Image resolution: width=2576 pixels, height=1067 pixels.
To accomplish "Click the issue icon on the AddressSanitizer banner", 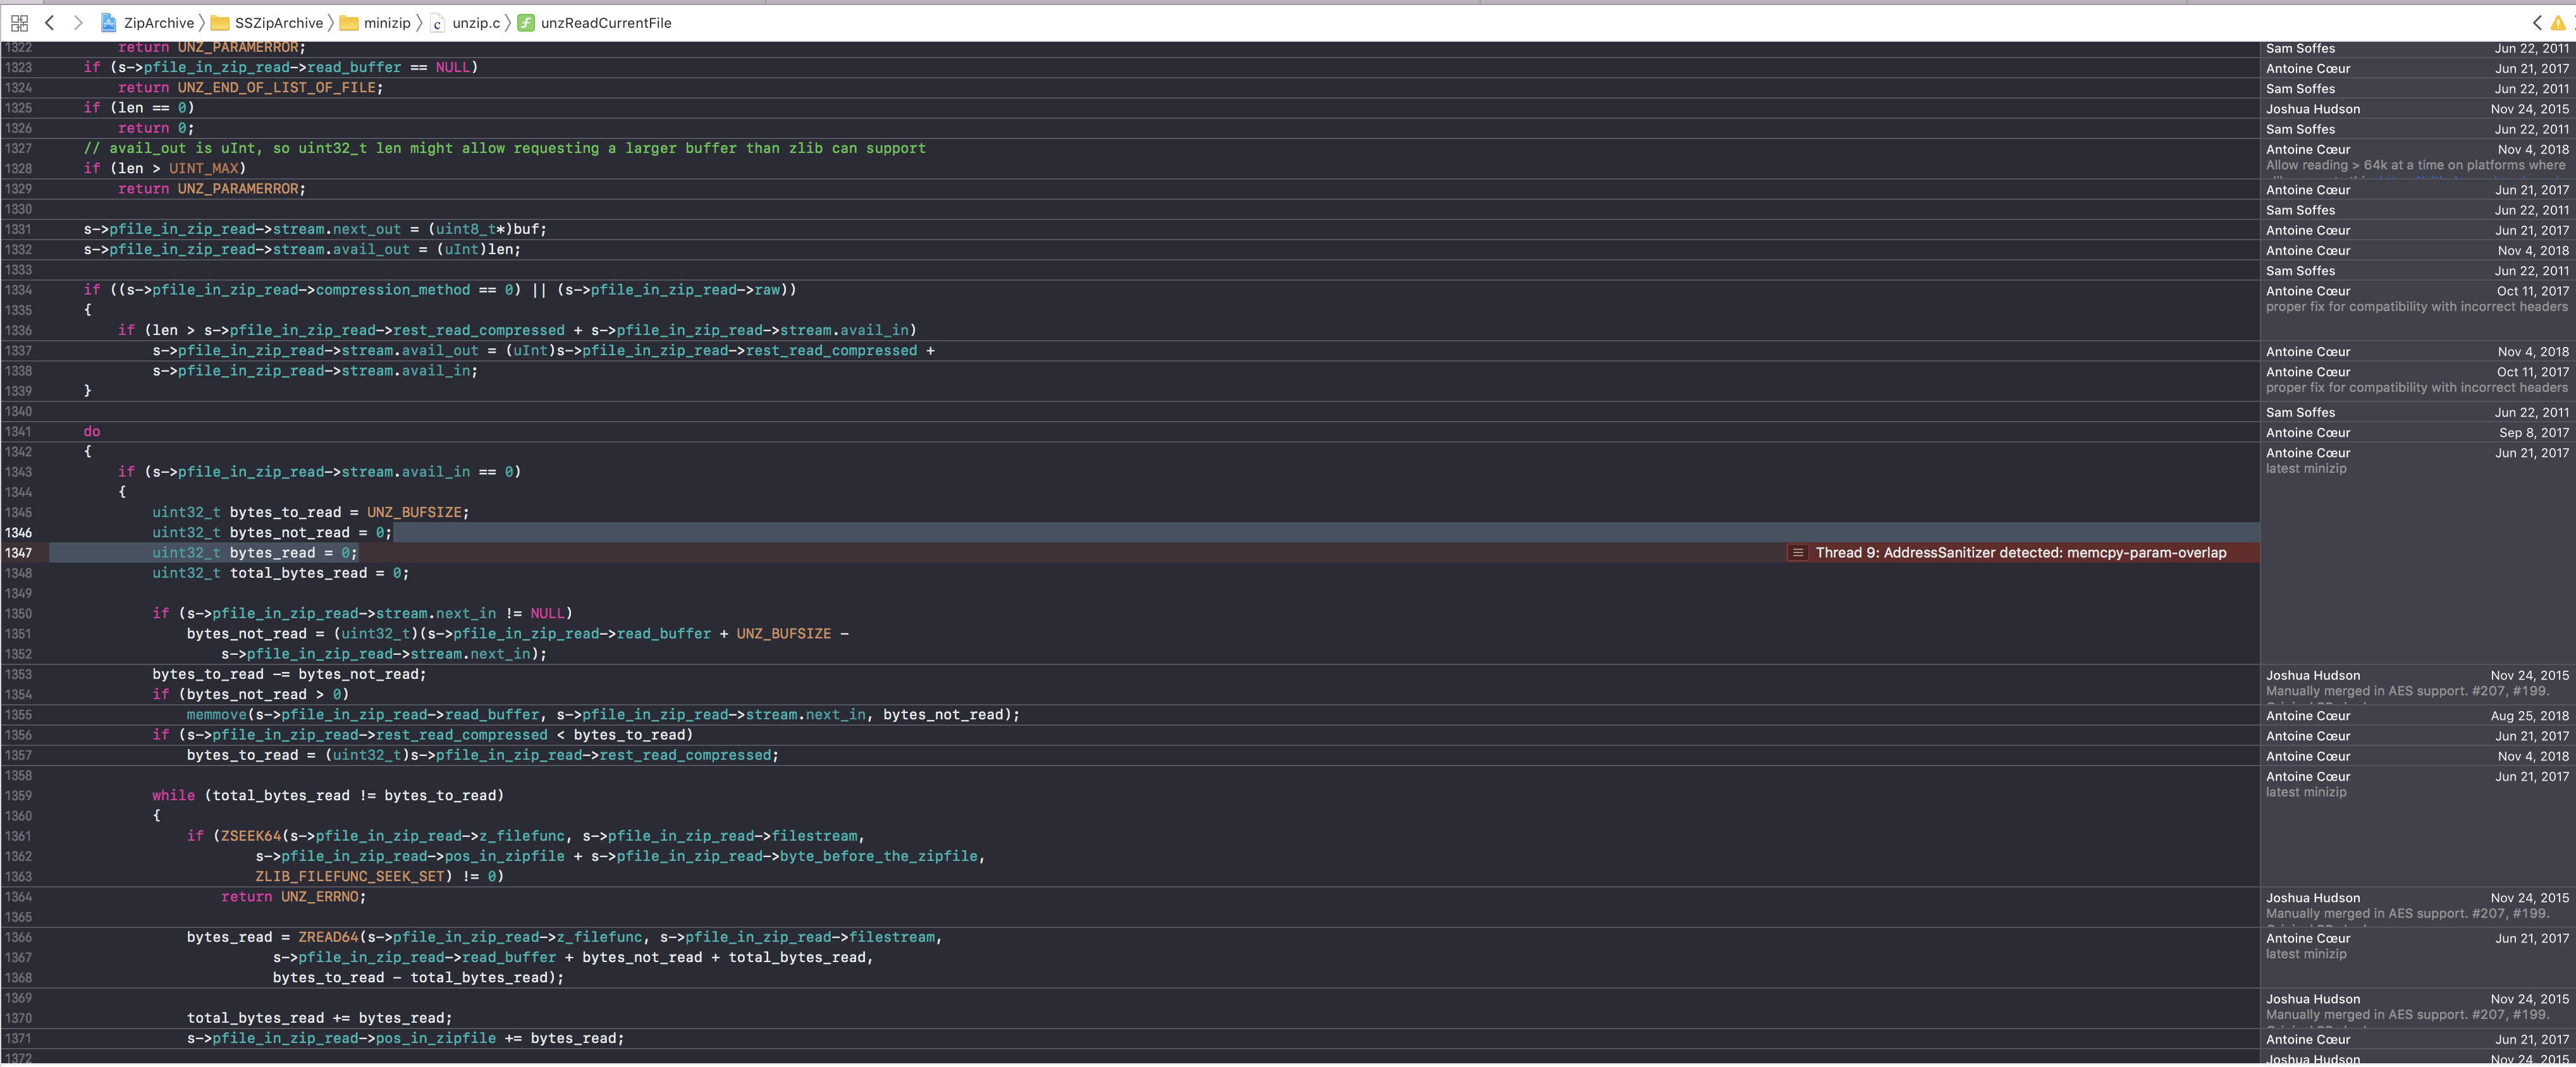I will click(1798, 552).
